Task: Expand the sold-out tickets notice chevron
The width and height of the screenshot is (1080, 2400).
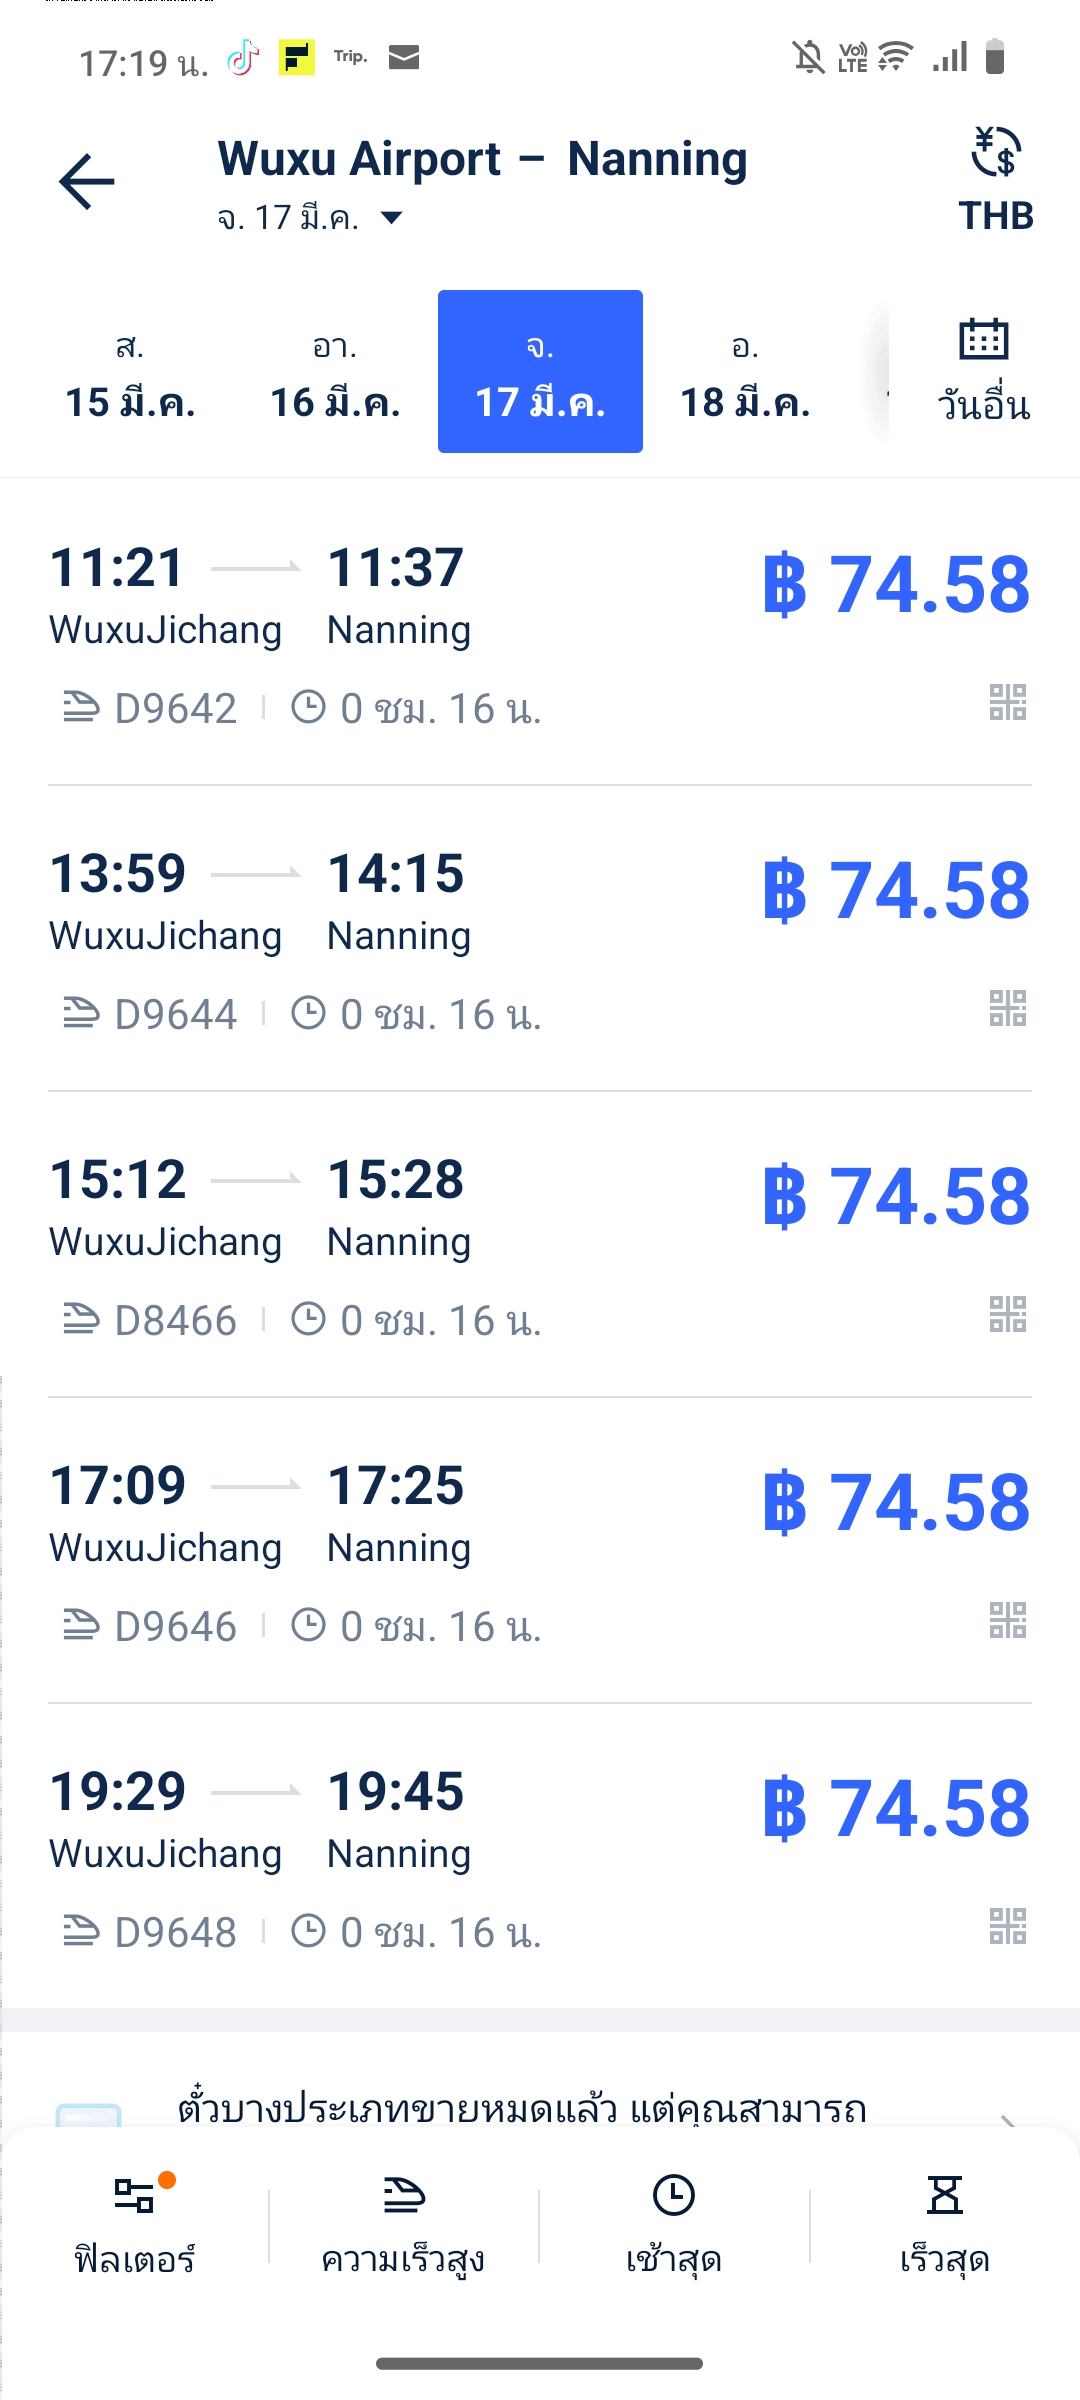Action: click(1008, 2118)
